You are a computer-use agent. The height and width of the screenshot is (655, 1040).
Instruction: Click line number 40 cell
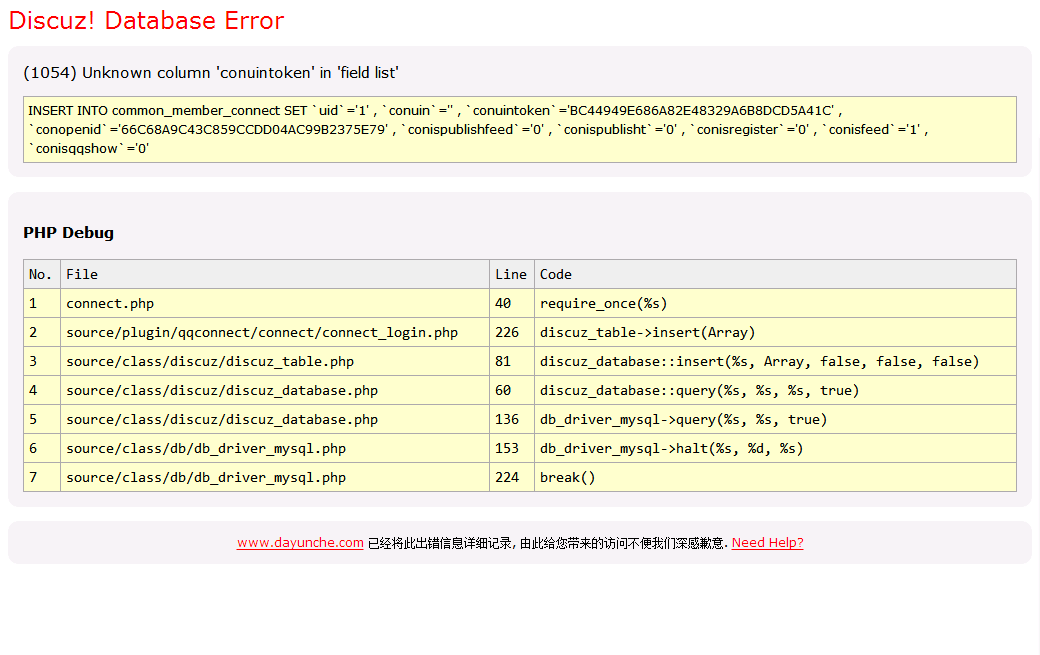tap(512, 304)
